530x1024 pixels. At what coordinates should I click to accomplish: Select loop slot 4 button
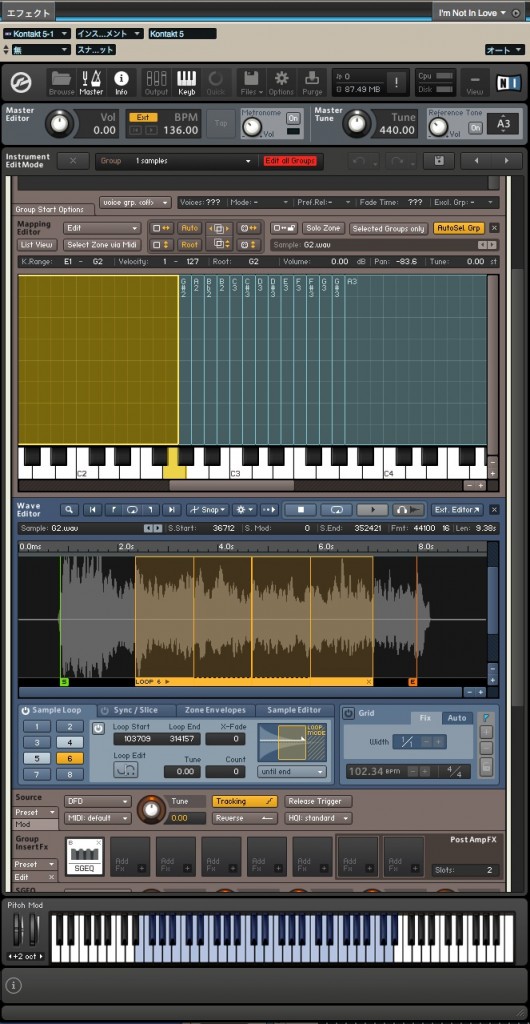click(70, 743)
